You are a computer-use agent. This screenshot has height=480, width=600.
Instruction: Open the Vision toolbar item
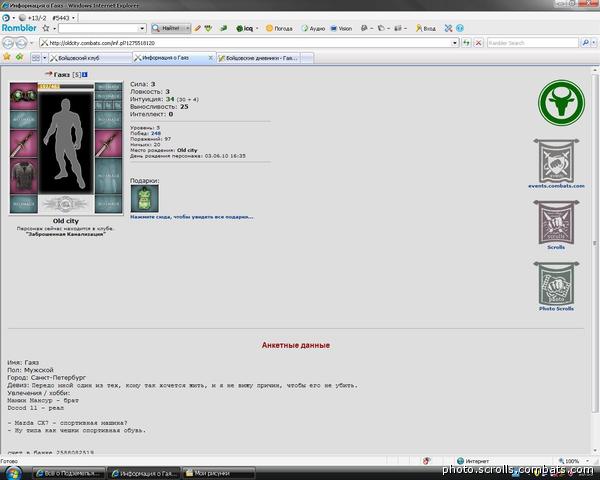point(341,28)
